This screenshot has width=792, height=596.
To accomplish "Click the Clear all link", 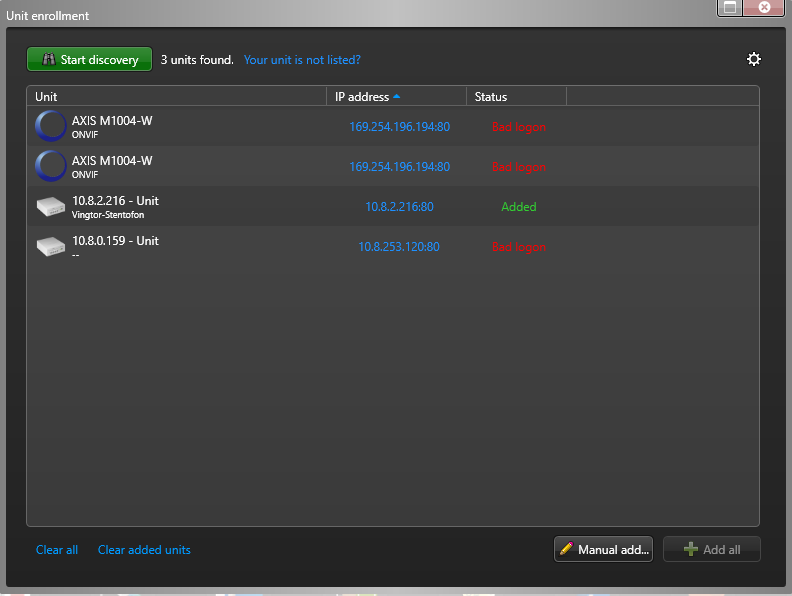I will point(57,550).
